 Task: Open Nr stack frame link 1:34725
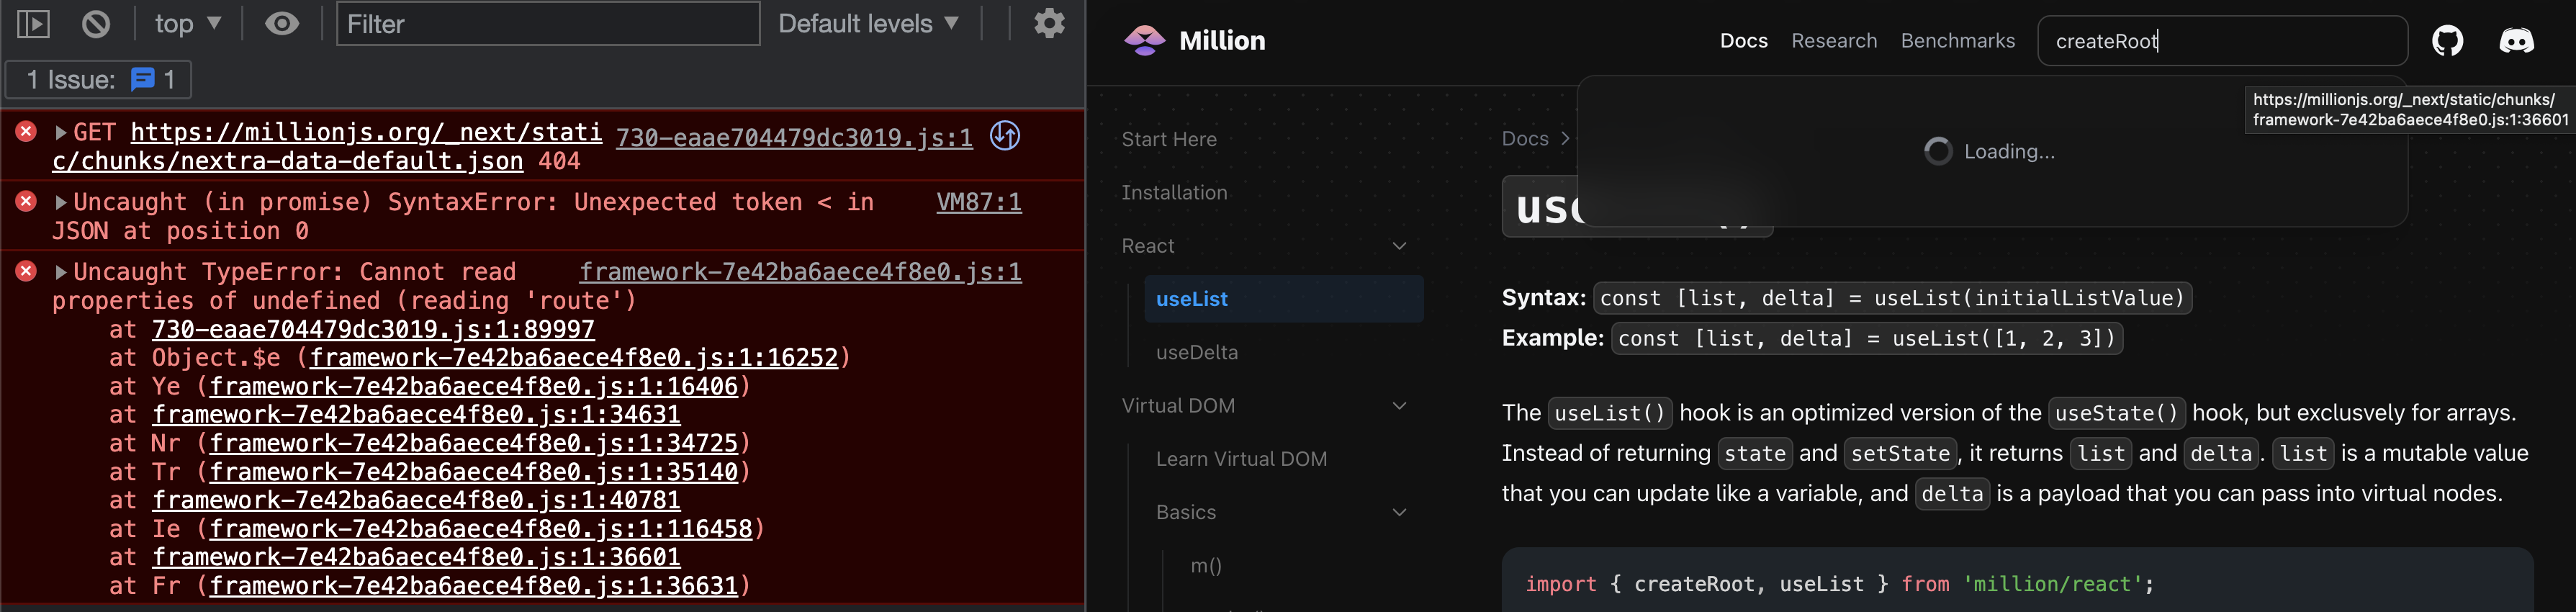473,443
